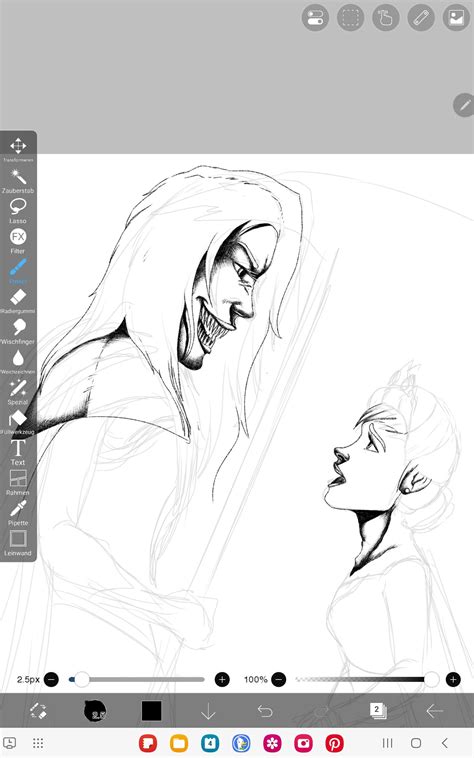The width and height of the screenshot is (474, 758).
Task: Open the layers panel showing 2
Action: (378, 710)
